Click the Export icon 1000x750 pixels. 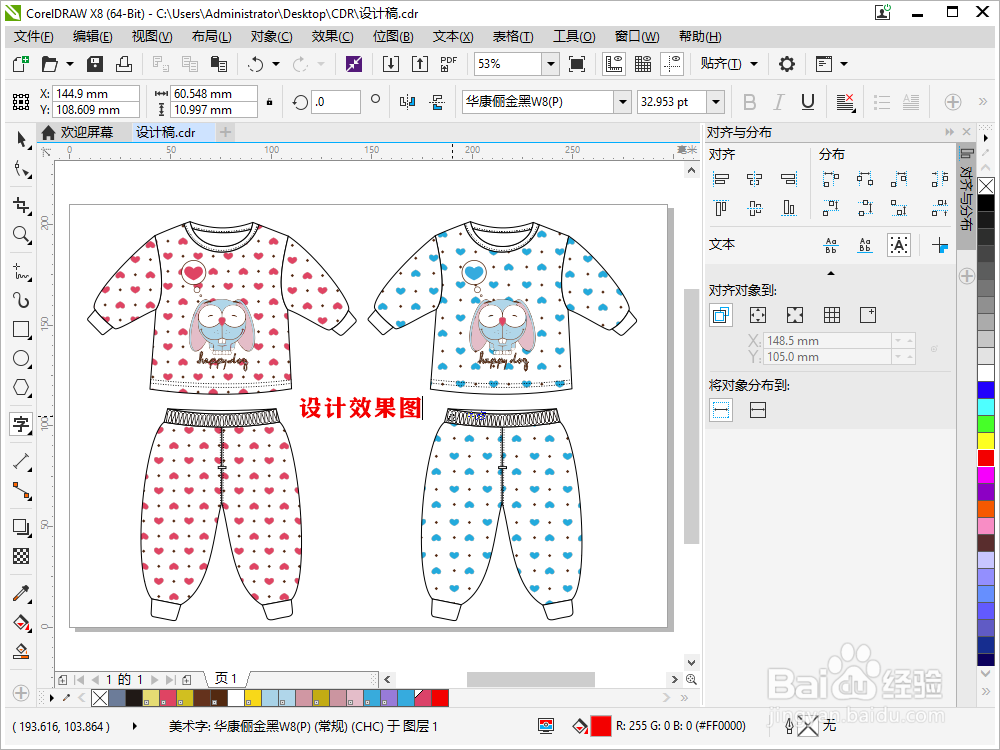click(420, 64)
